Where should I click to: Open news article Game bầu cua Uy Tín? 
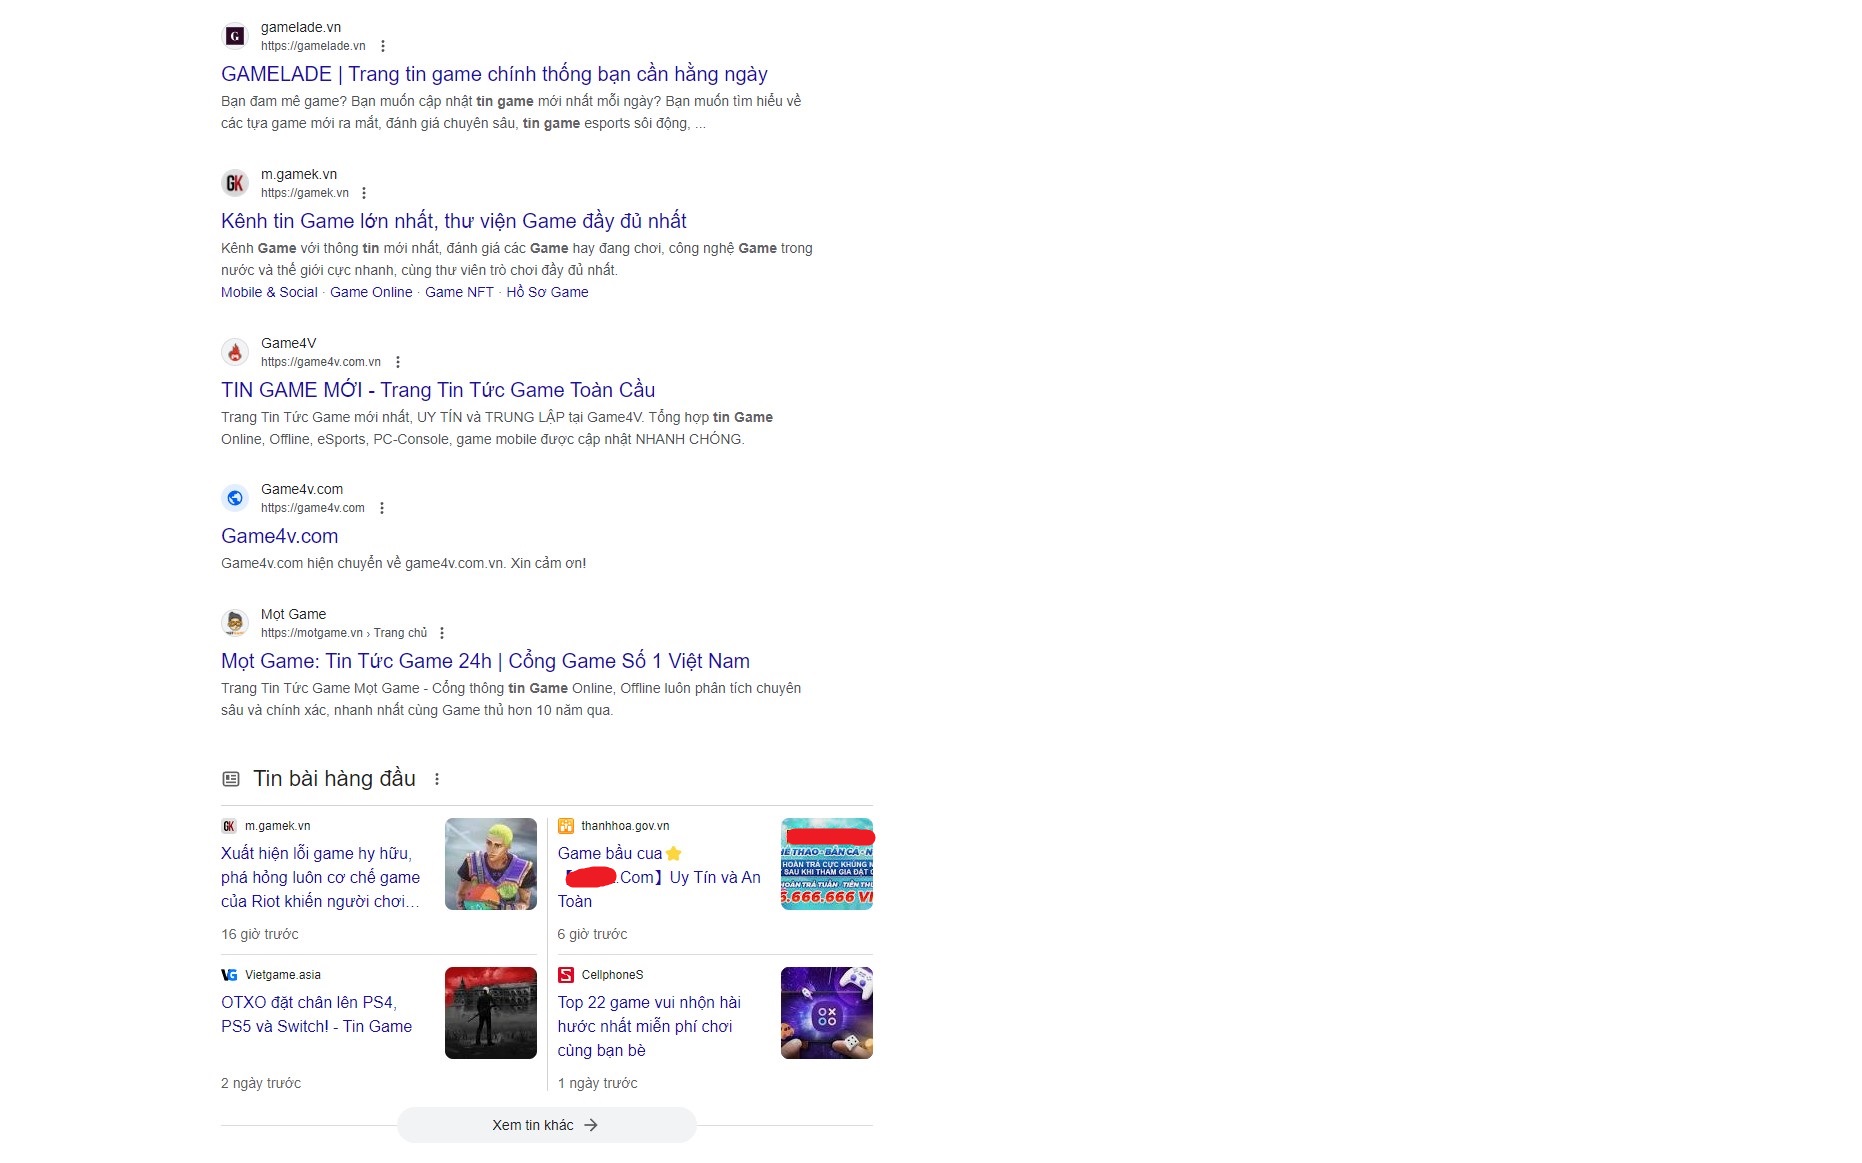[659, 877]
